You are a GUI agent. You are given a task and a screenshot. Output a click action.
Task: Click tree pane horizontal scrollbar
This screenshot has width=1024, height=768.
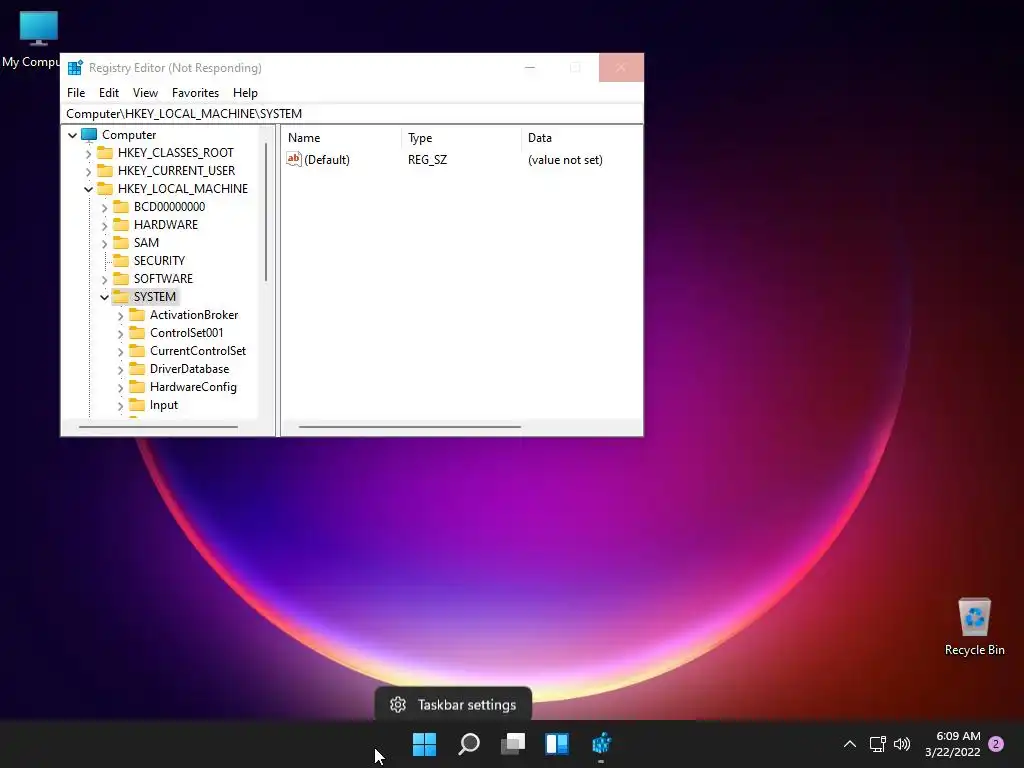coord(158,427)
